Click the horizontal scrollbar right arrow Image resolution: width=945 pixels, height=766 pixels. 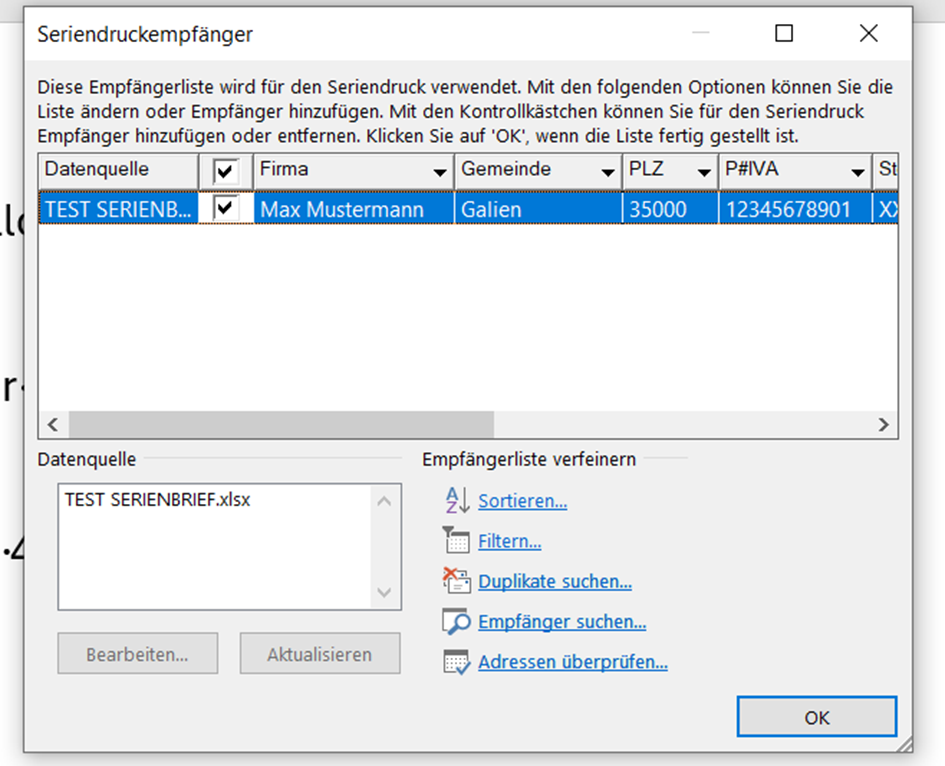point(884,425)
